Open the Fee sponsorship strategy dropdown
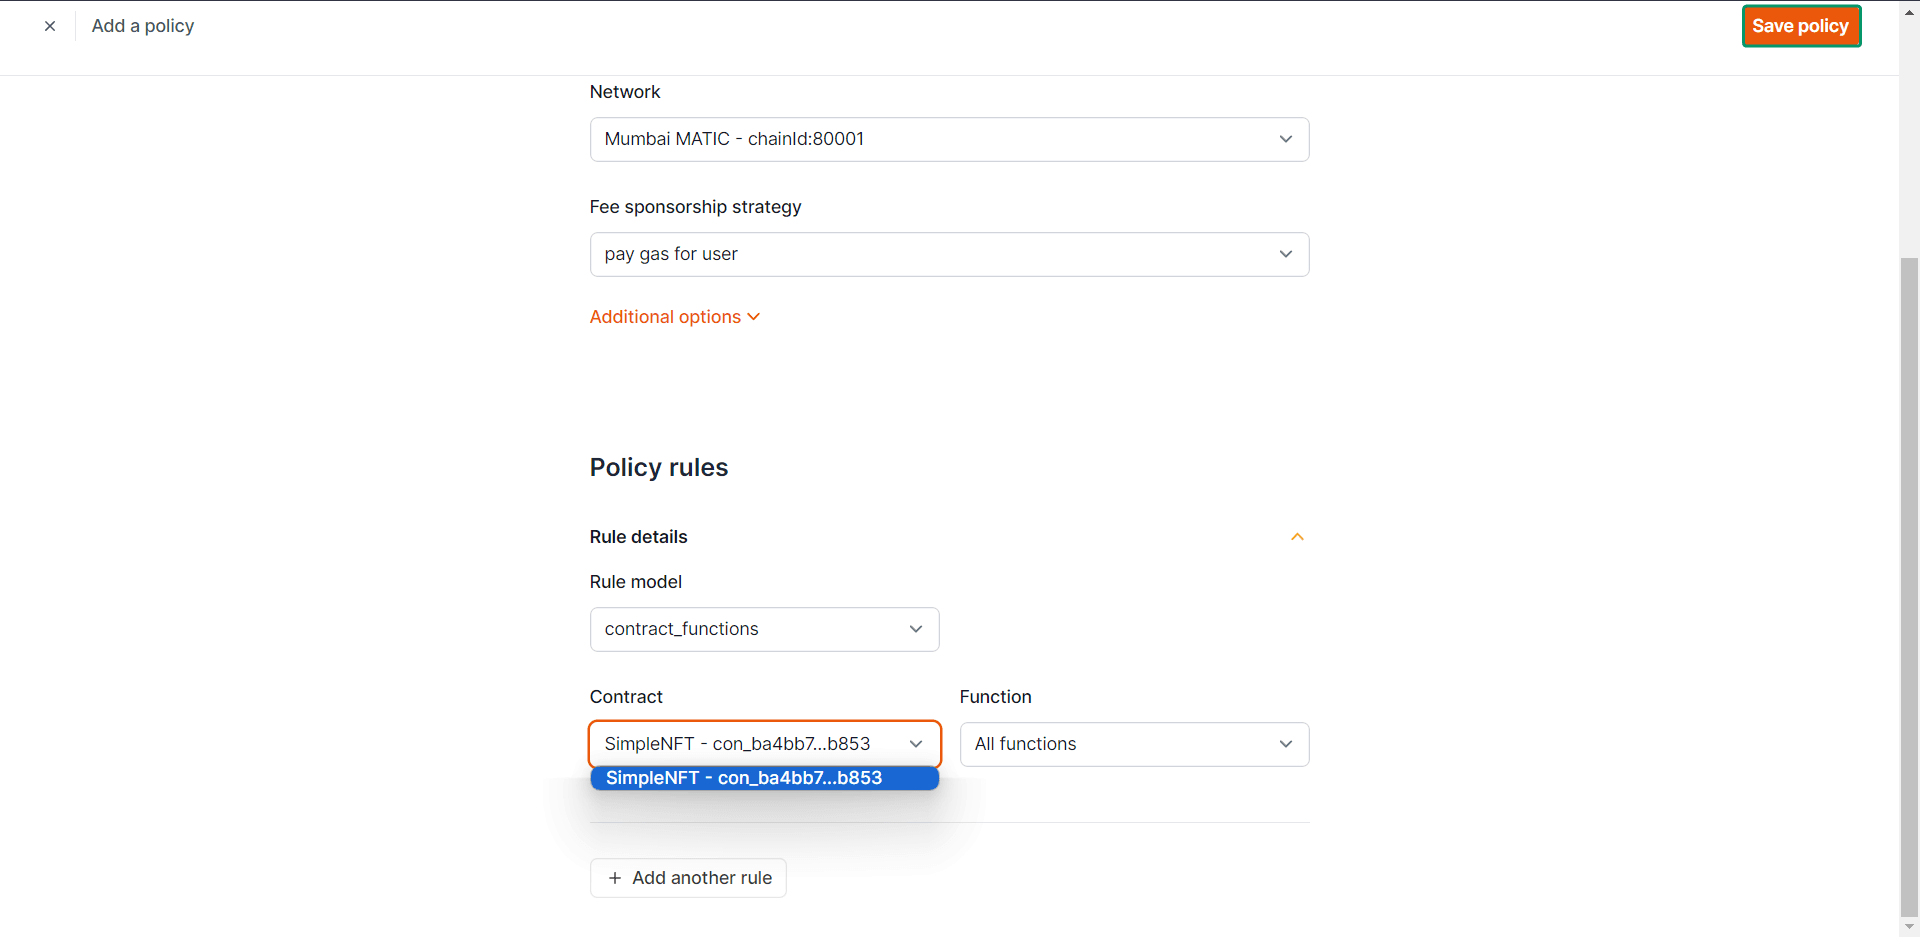This screenshot has height=937, width=1920. (x=948, y=254)
